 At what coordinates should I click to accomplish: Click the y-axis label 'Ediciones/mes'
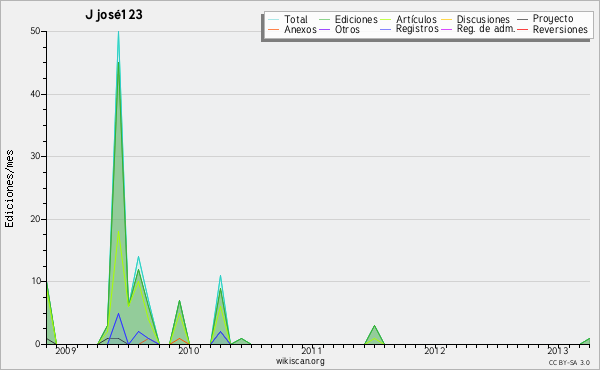(x=9, y=189)
